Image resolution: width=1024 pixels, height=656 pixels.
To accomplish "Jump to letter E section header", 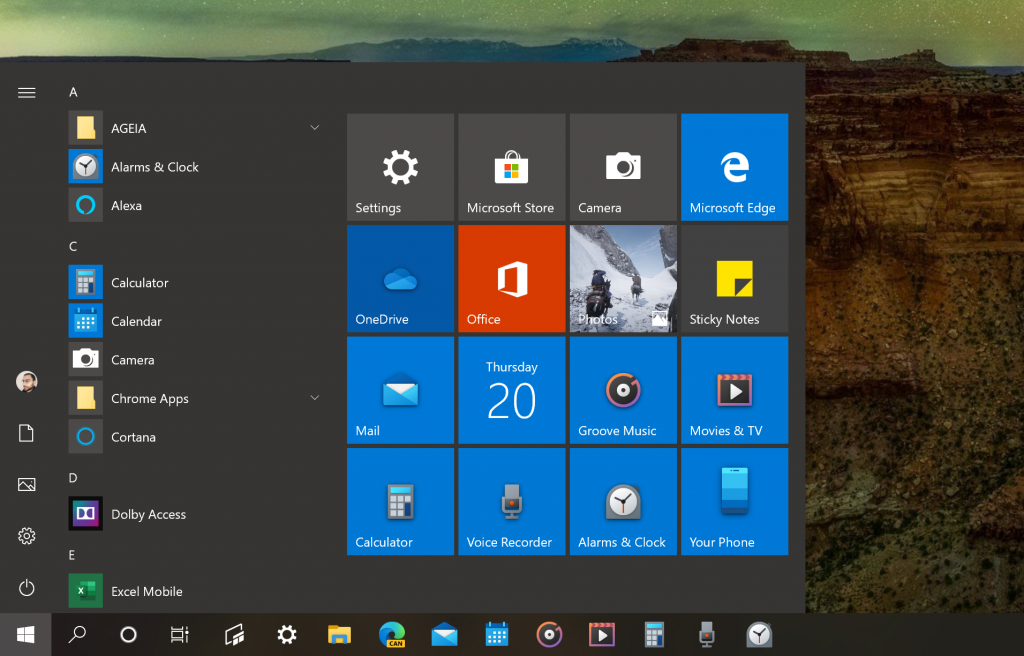I will point(72,555).
